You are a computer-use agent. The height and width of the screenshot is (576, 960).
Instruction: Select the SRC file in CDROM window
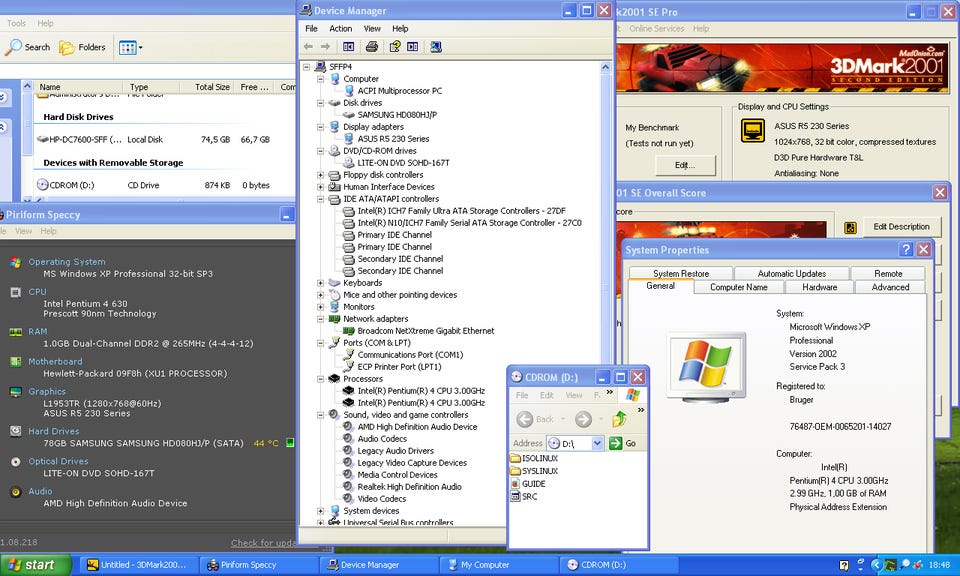click(x=524, y=496)
